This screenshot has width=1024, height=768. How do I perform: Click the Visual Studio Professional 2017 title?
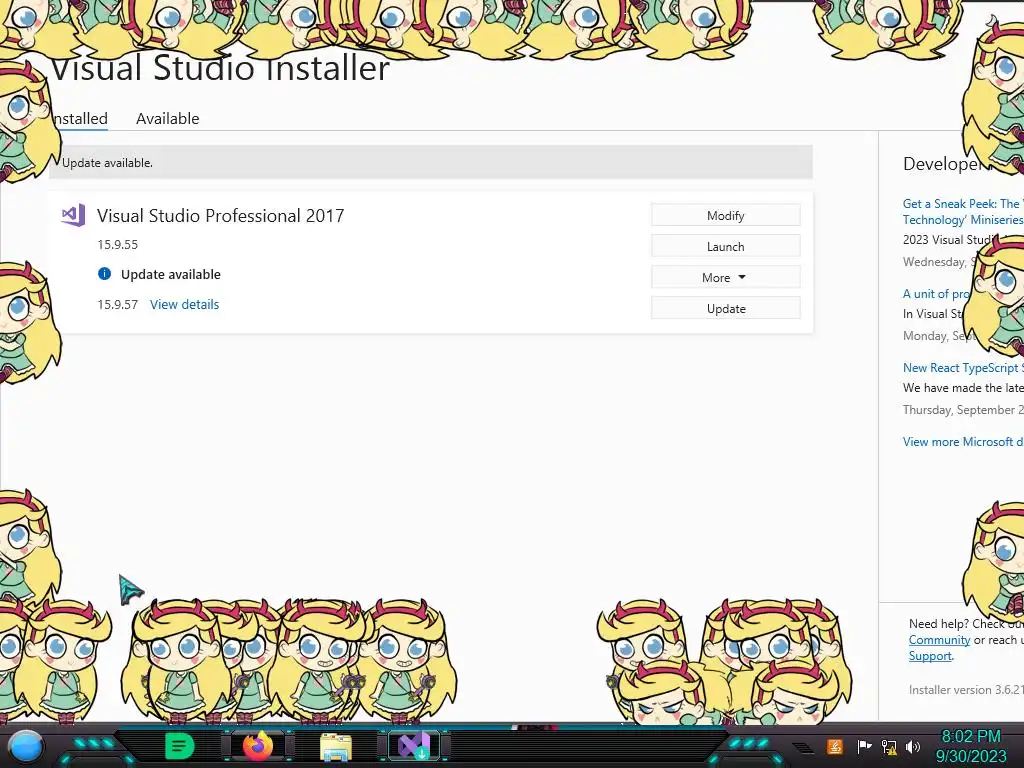click(x=221, y=216)
